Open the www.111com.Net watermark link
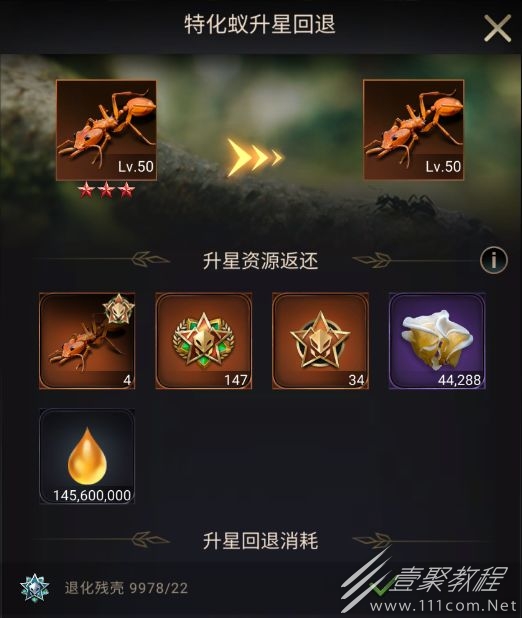 coord(442,606)
